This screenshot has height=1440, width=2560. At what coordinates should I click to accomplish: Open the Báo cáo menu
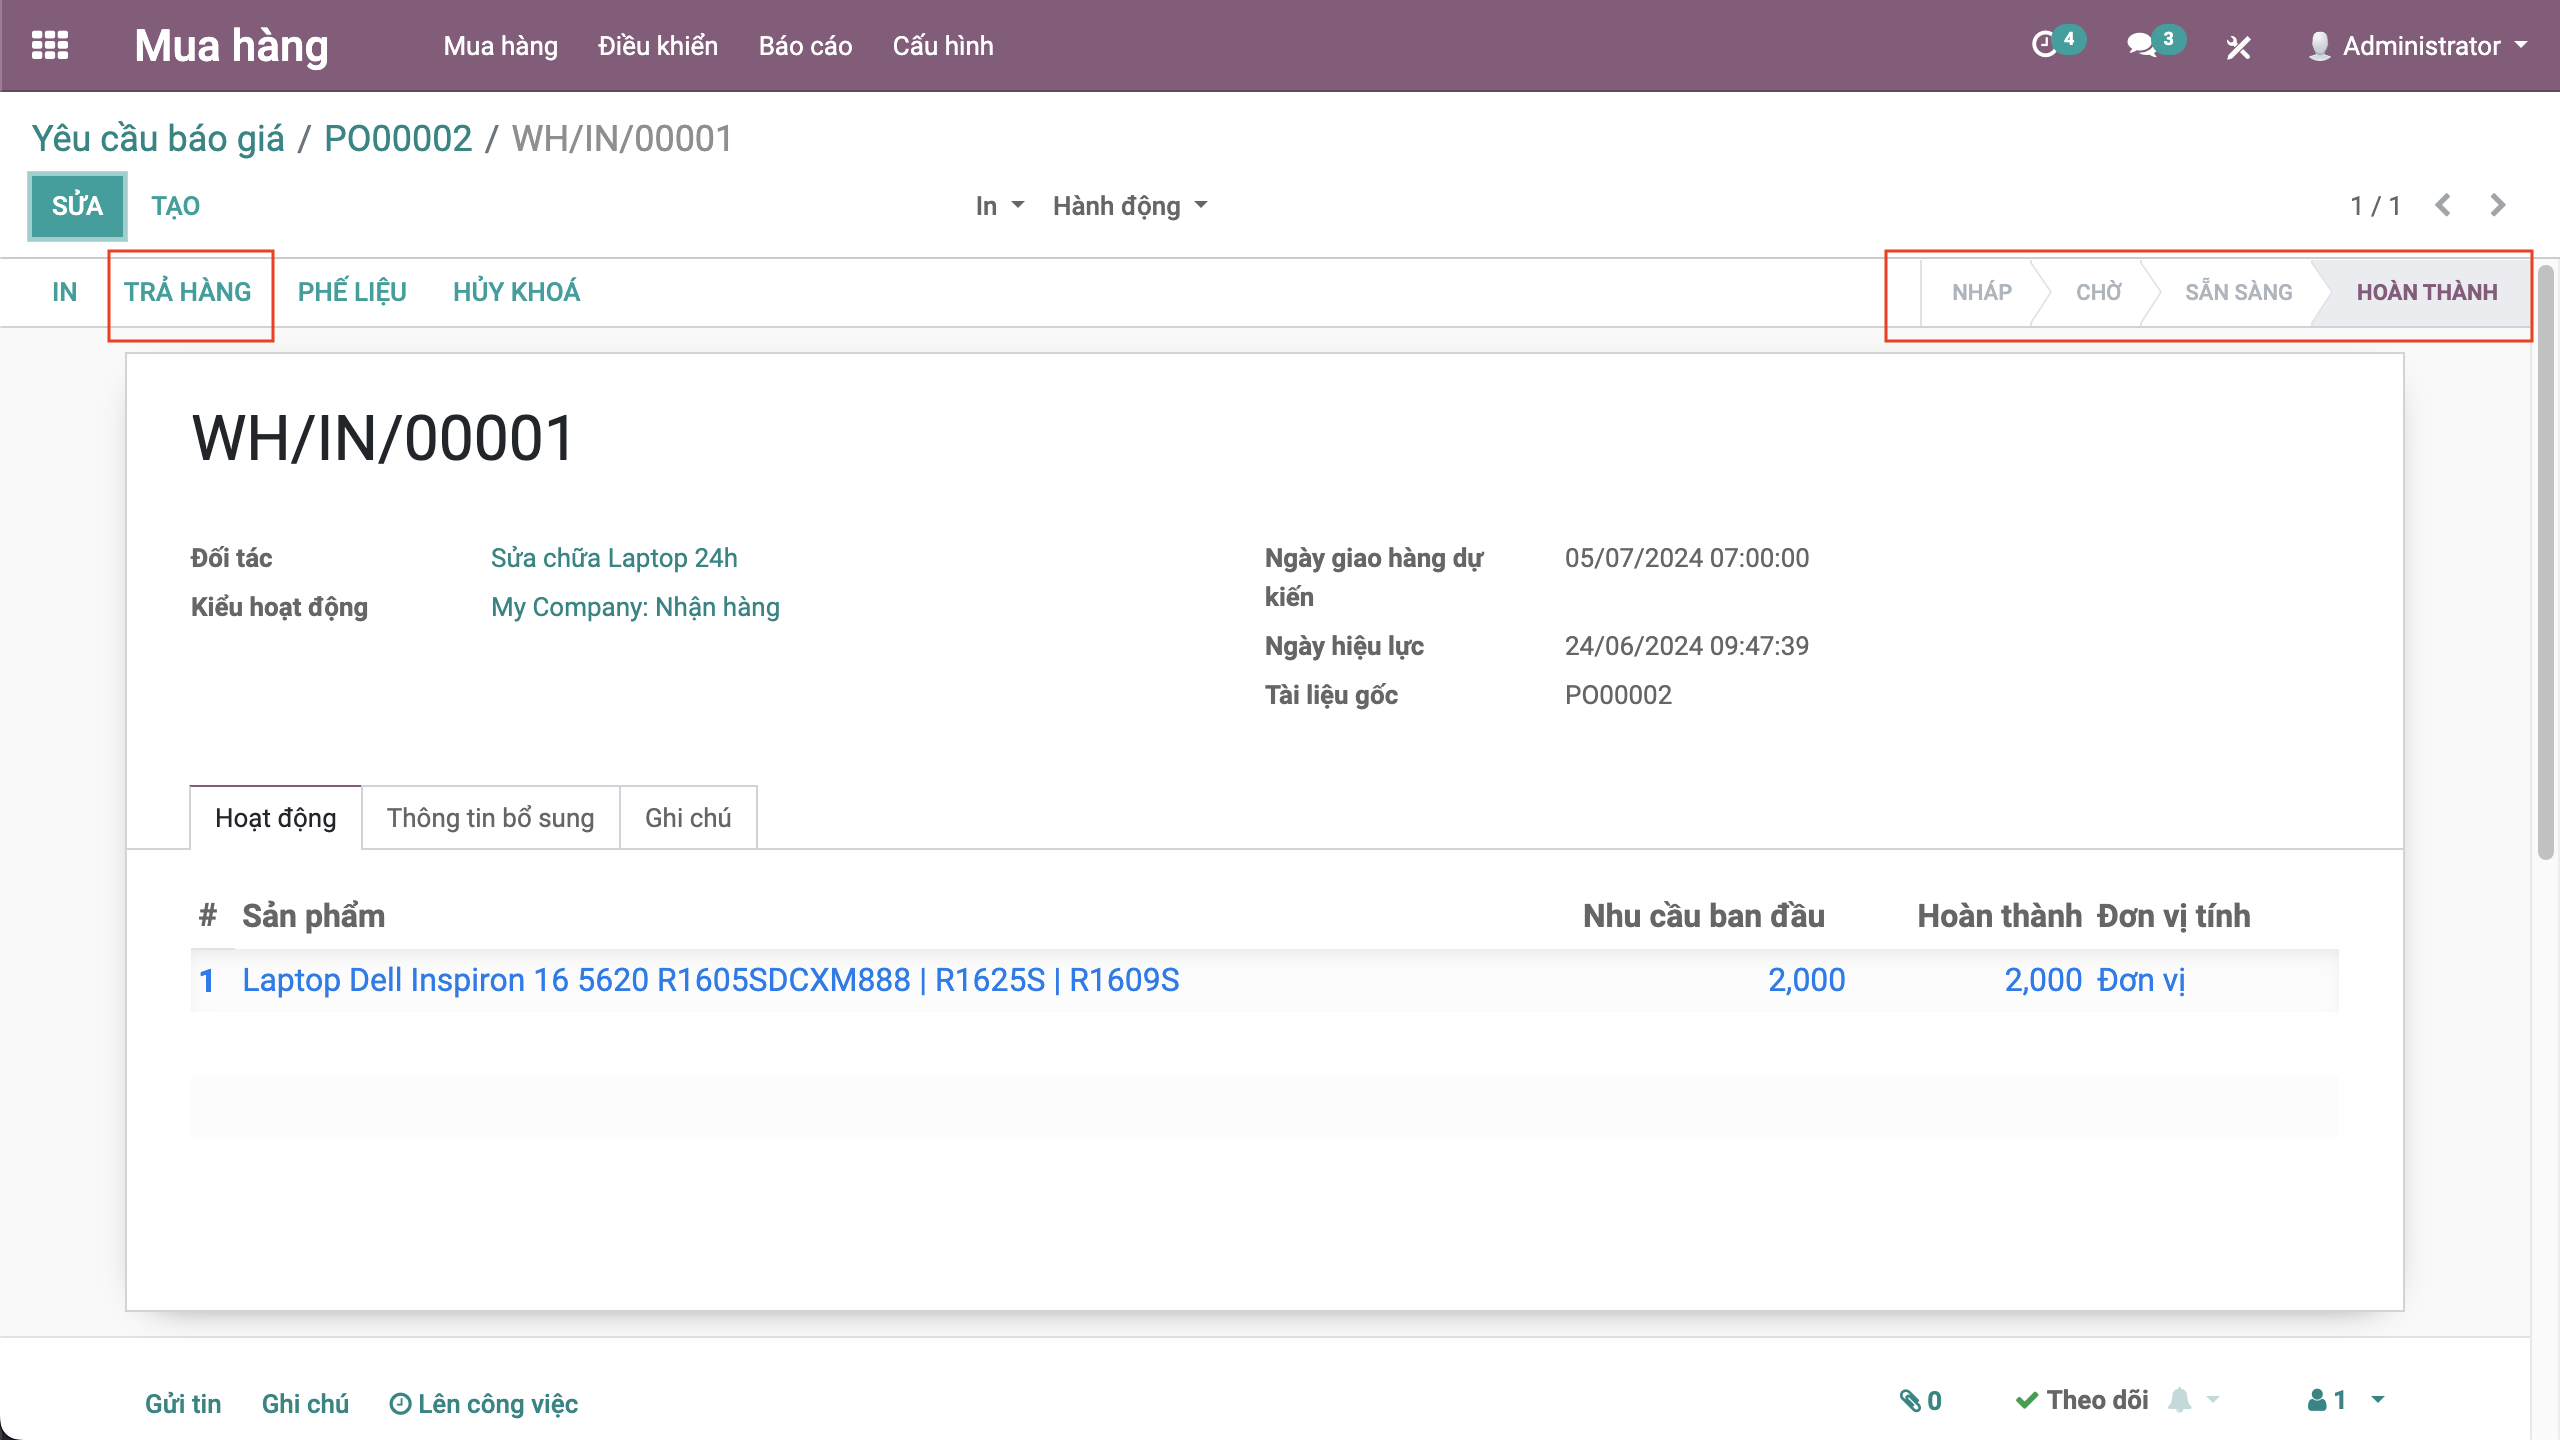(805, 46)
